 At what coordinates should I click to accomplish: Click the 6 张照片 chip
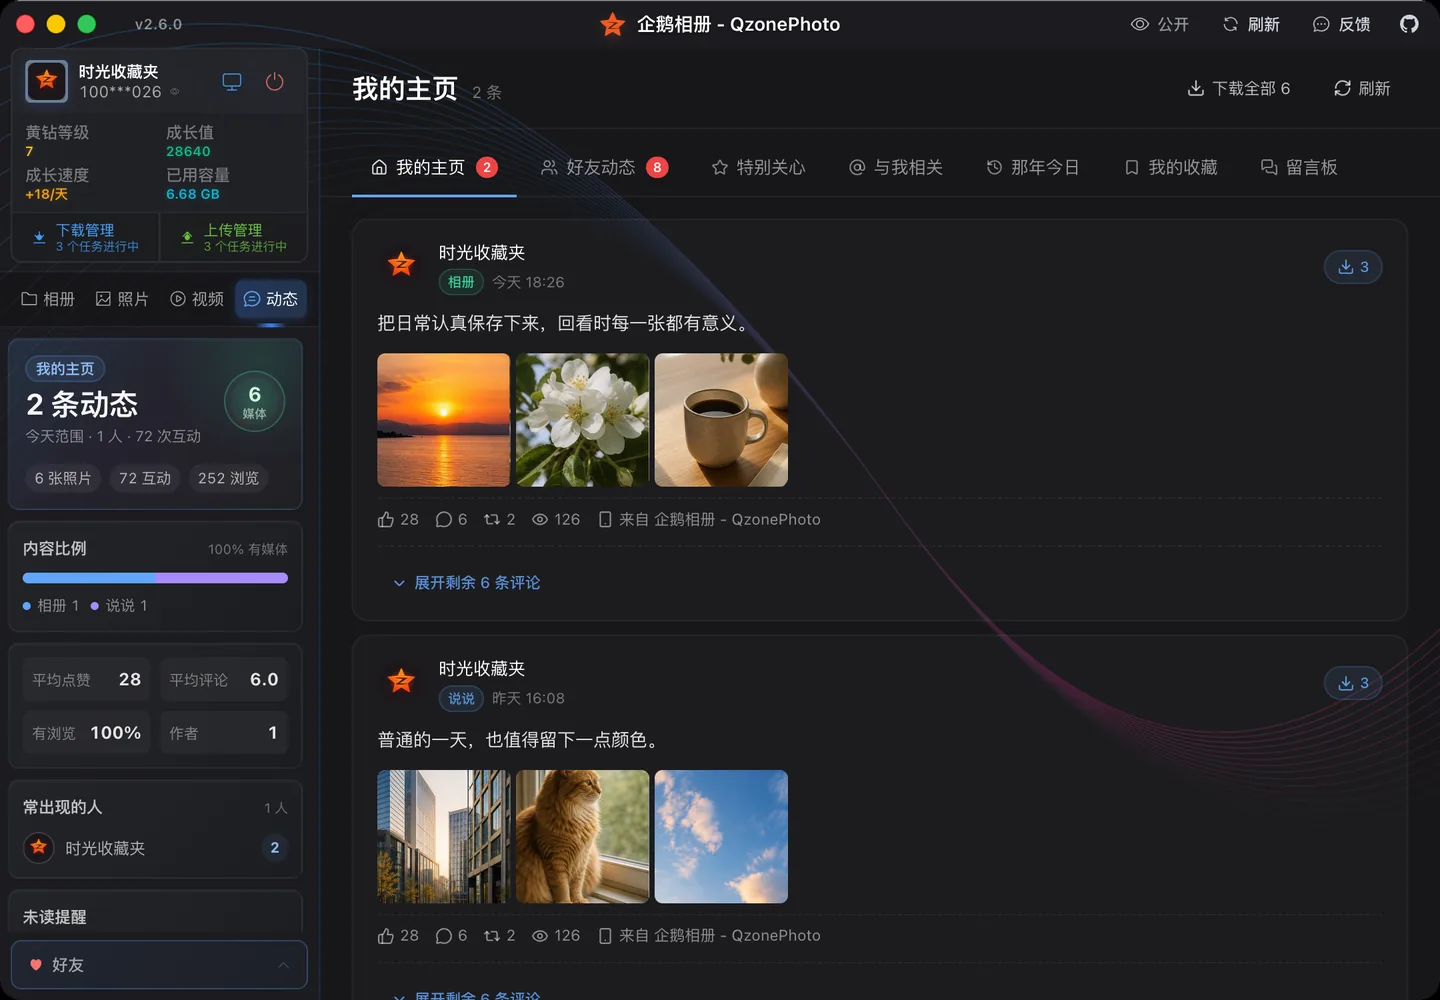pyautogui.click(x=63, y=478)
